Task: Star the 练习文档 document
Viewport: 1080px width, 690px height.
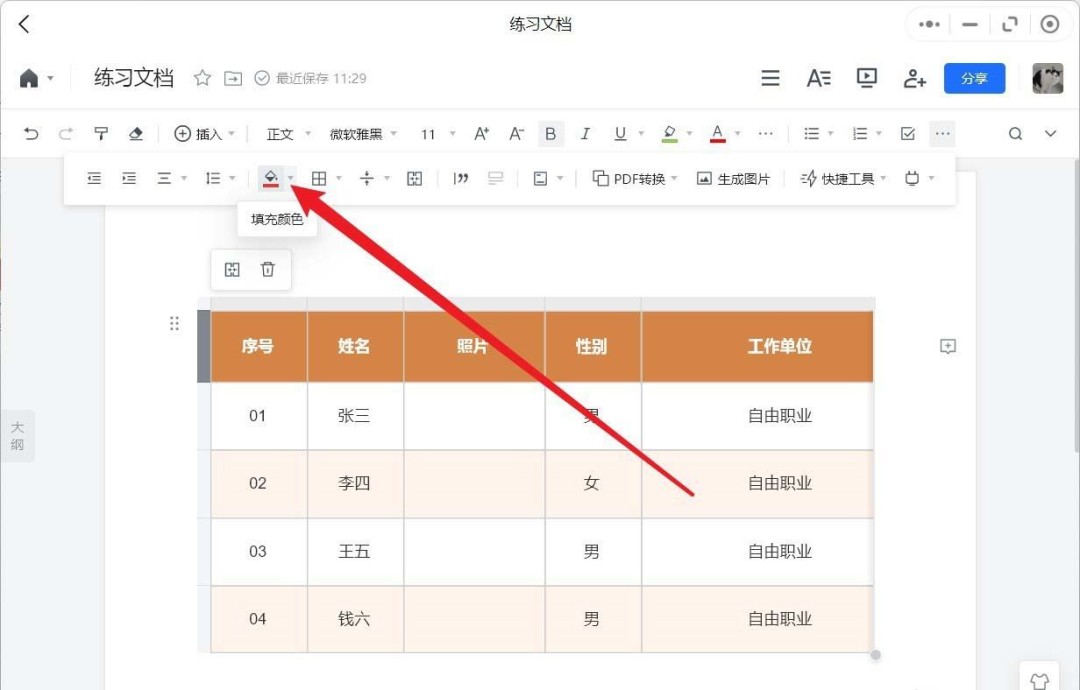Action: (201, 77)
